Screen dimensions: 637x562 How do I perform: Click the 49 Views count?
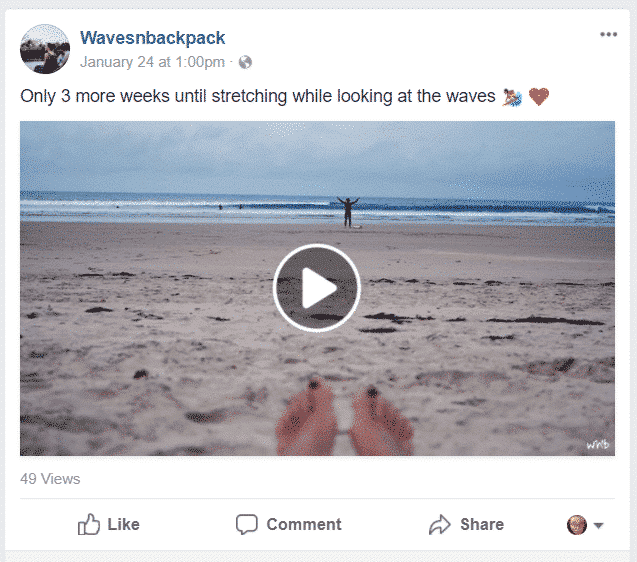coord(50,479)
